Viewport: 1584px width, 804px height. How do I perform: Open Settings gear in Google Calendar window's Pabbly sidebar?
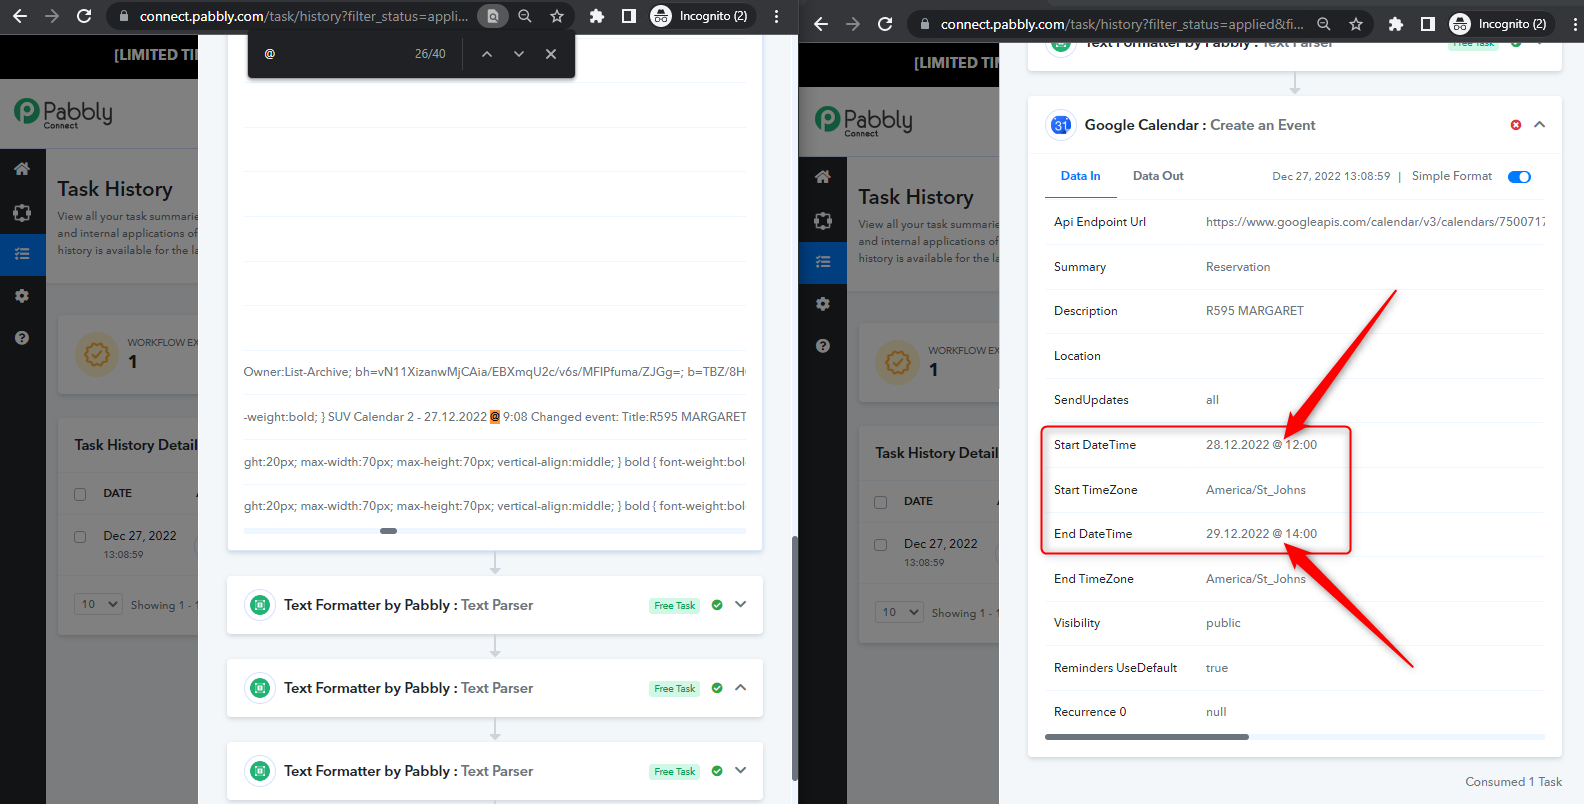(823, 304)
